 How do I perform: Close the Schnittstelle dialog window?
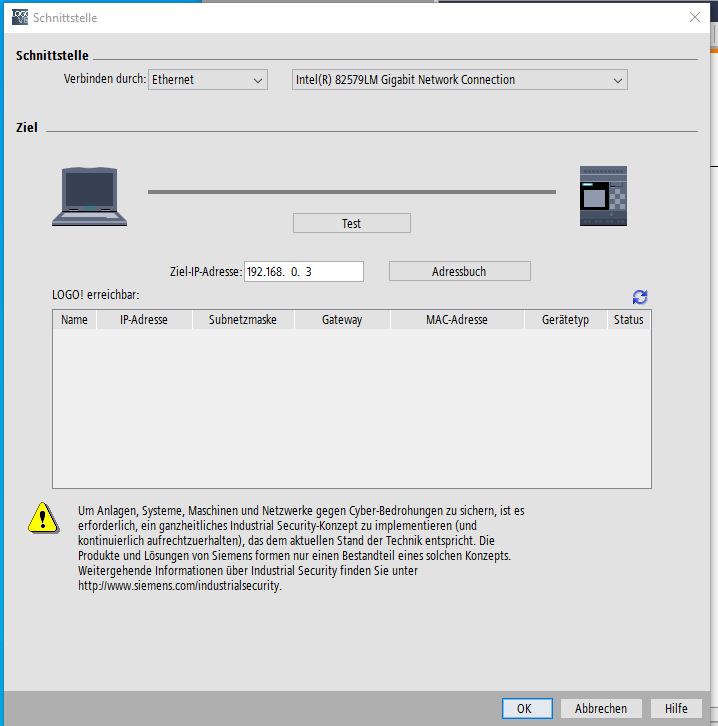tap(695, 17)
